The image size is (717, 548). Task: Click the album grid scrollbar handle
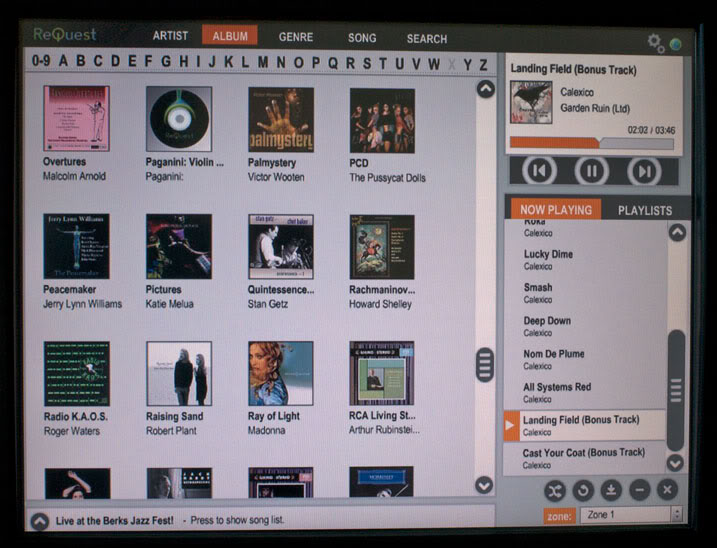pos(485,365)
